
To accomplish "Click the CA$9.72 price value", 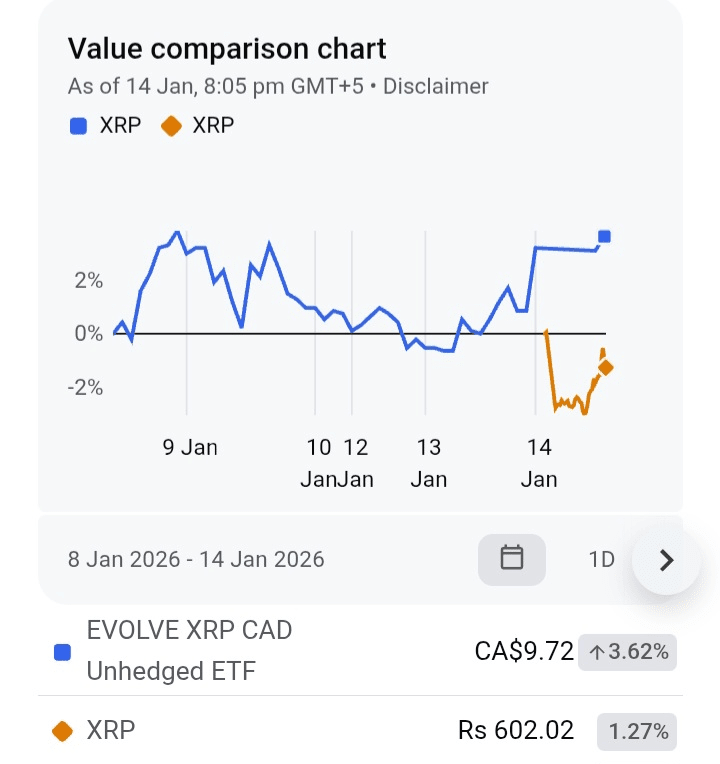I will pyautogui.click(x=524, y=652).
